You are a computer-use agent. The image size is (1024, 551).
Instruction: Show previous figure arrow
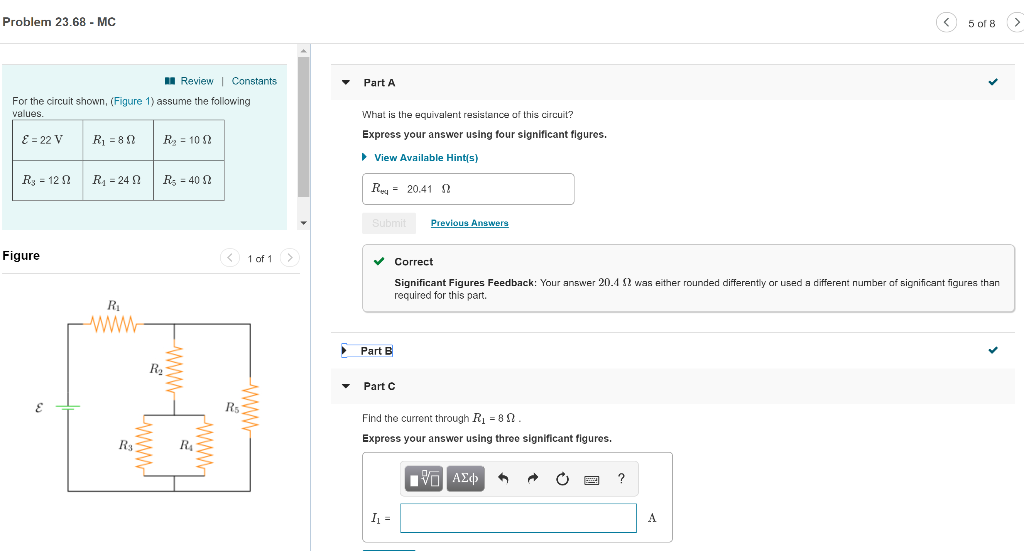click(230, 258)
